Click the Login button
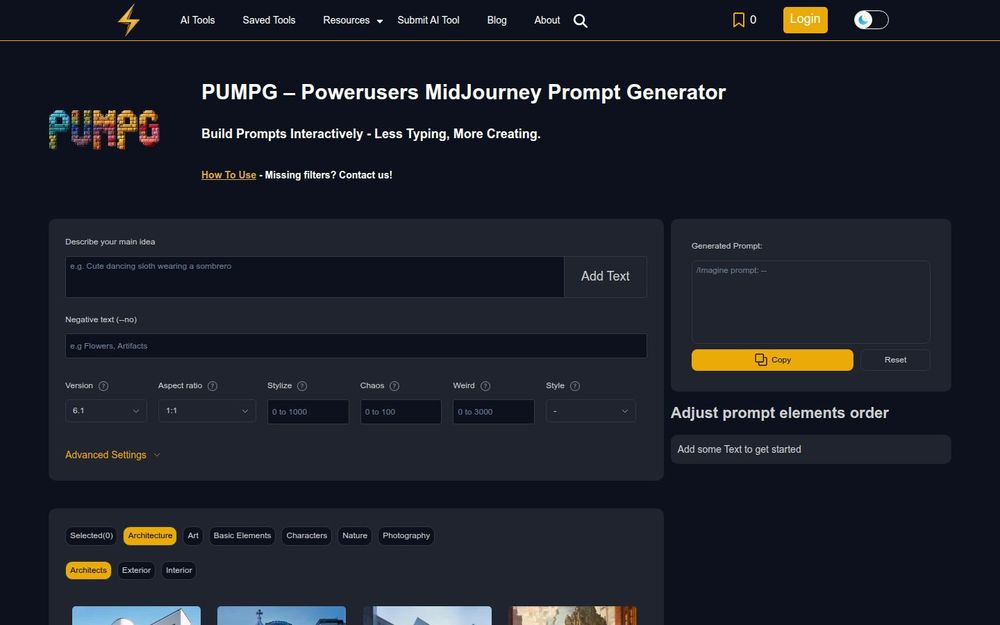The width and height of the screenshot is (1000, 625). pos(805,20)
